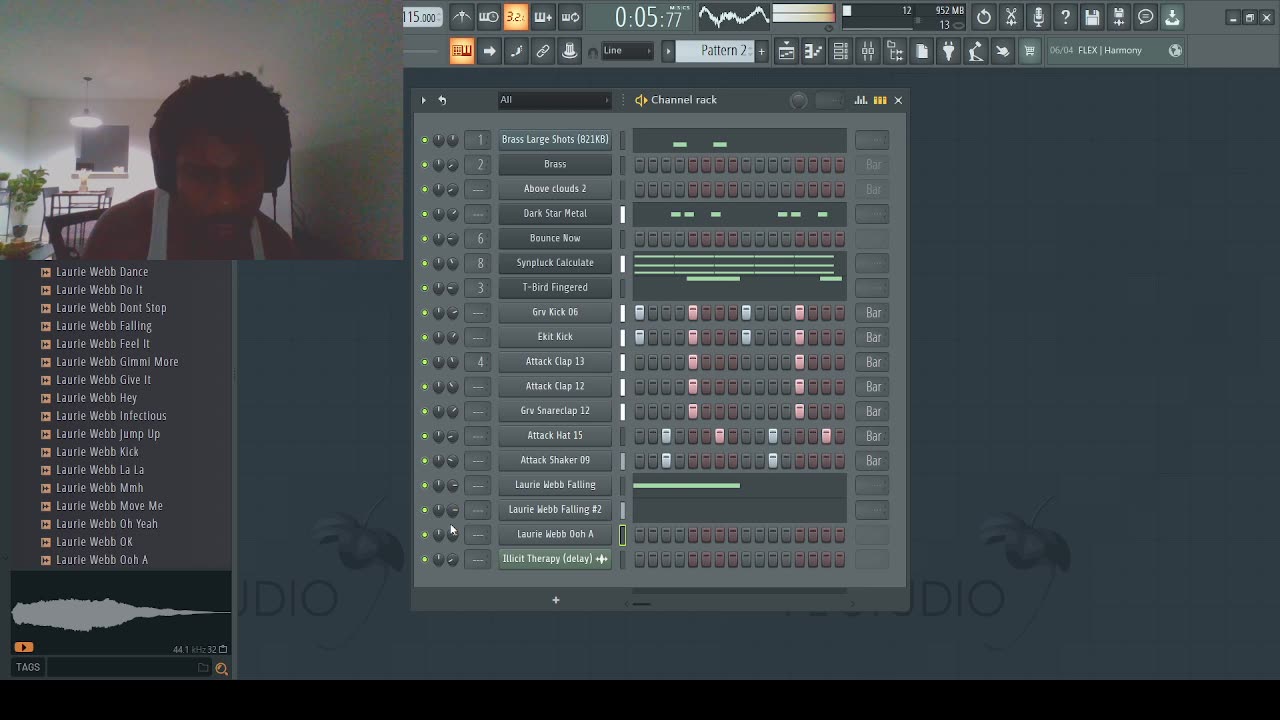1280x720 pixels.
Task: Select Laurie Webb Gimmi More in browser
Action: 117,362
